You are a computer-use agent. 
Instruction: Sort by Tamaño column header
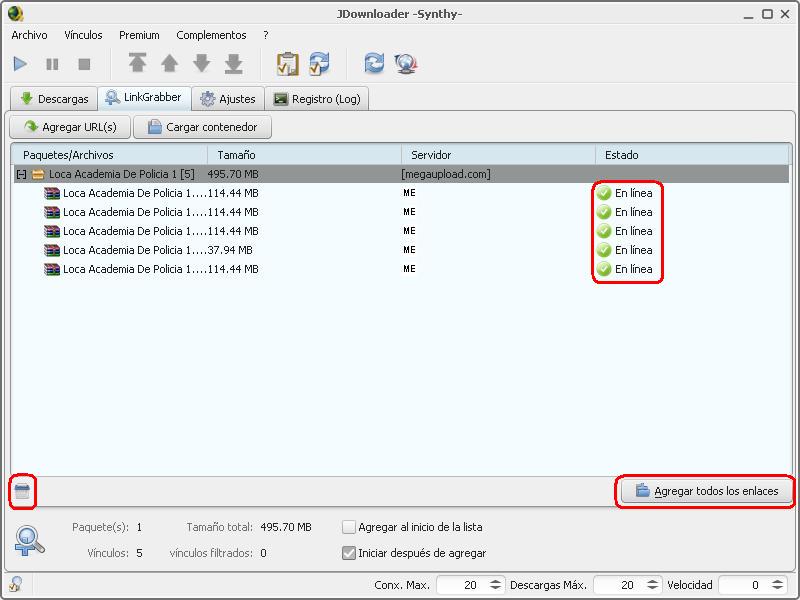[305, 155]
